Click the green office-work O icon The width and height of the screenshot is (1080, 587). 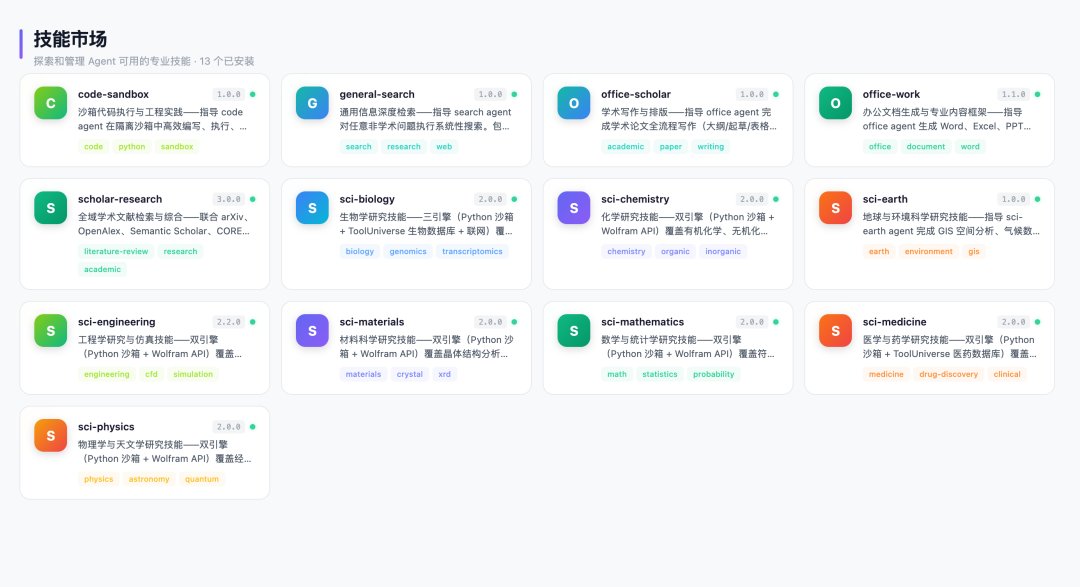[x=836, y=103]
